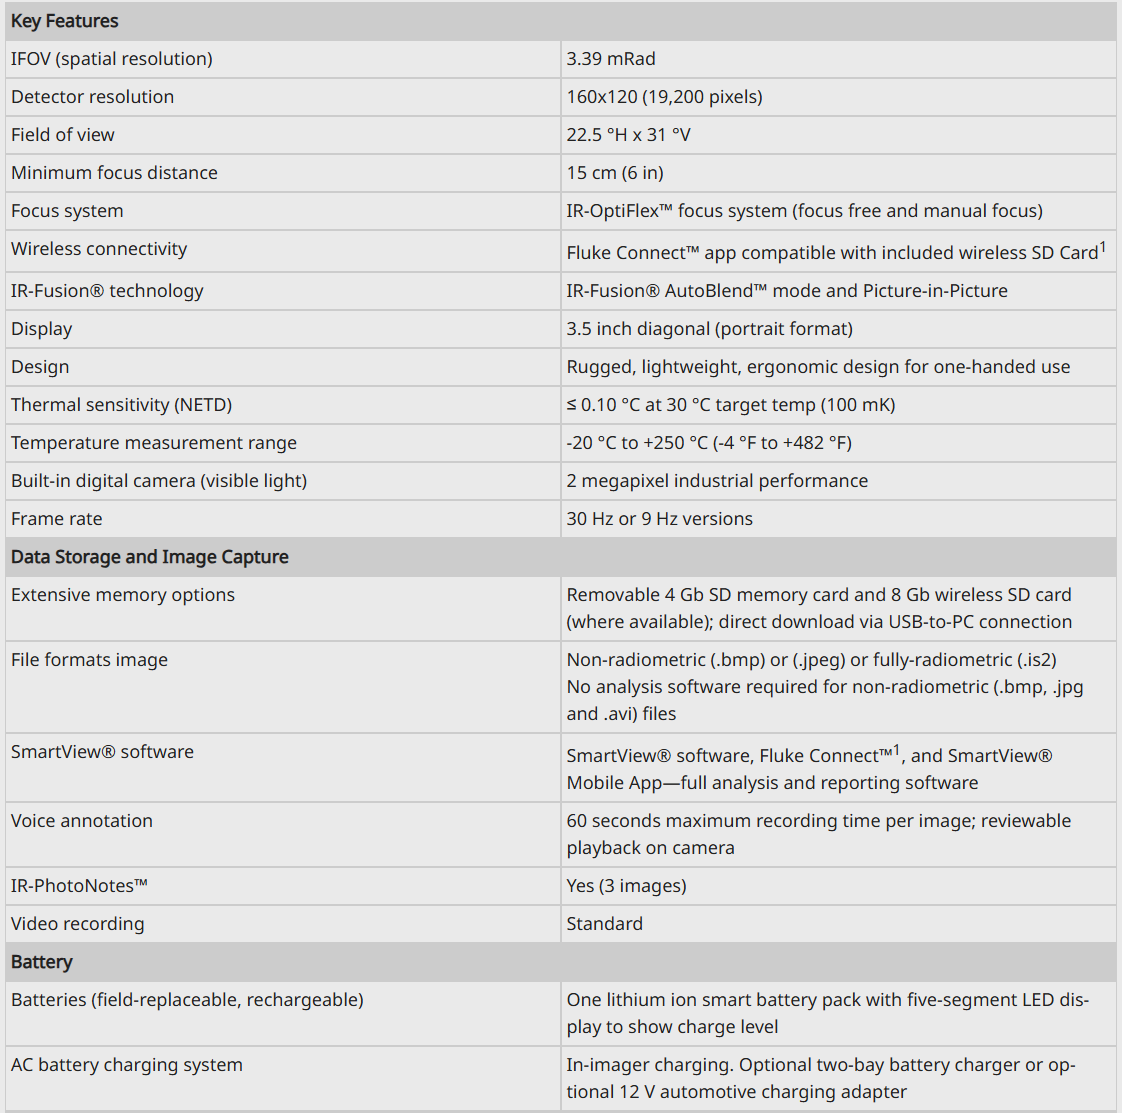
Task: Click the Fluke Connect footnote in SmartView row
Action: tap(896, 750)
